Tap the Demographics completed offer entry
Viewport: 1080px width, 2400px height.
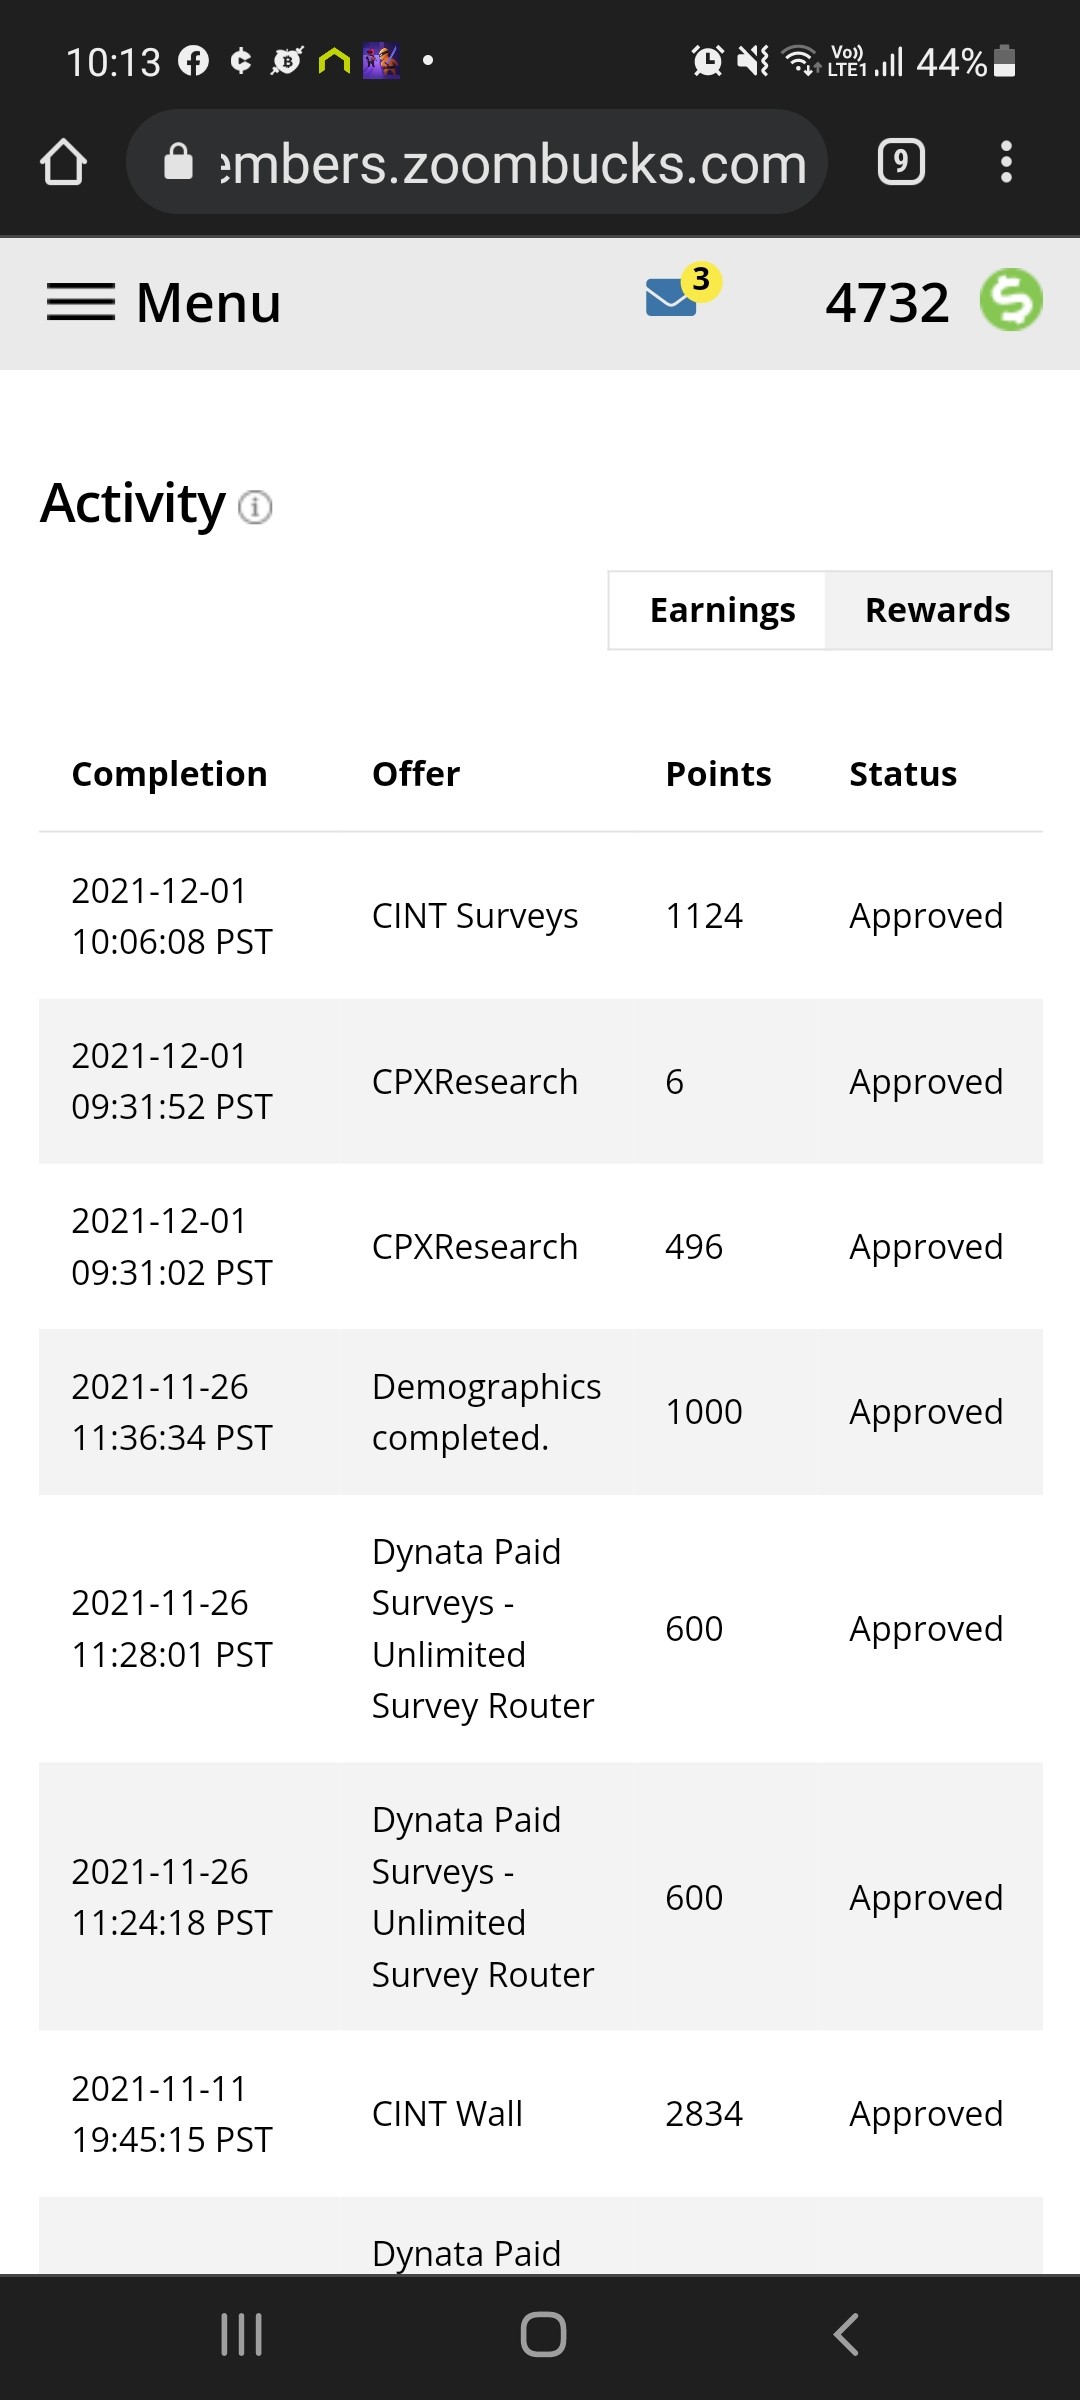[486, 1412]
